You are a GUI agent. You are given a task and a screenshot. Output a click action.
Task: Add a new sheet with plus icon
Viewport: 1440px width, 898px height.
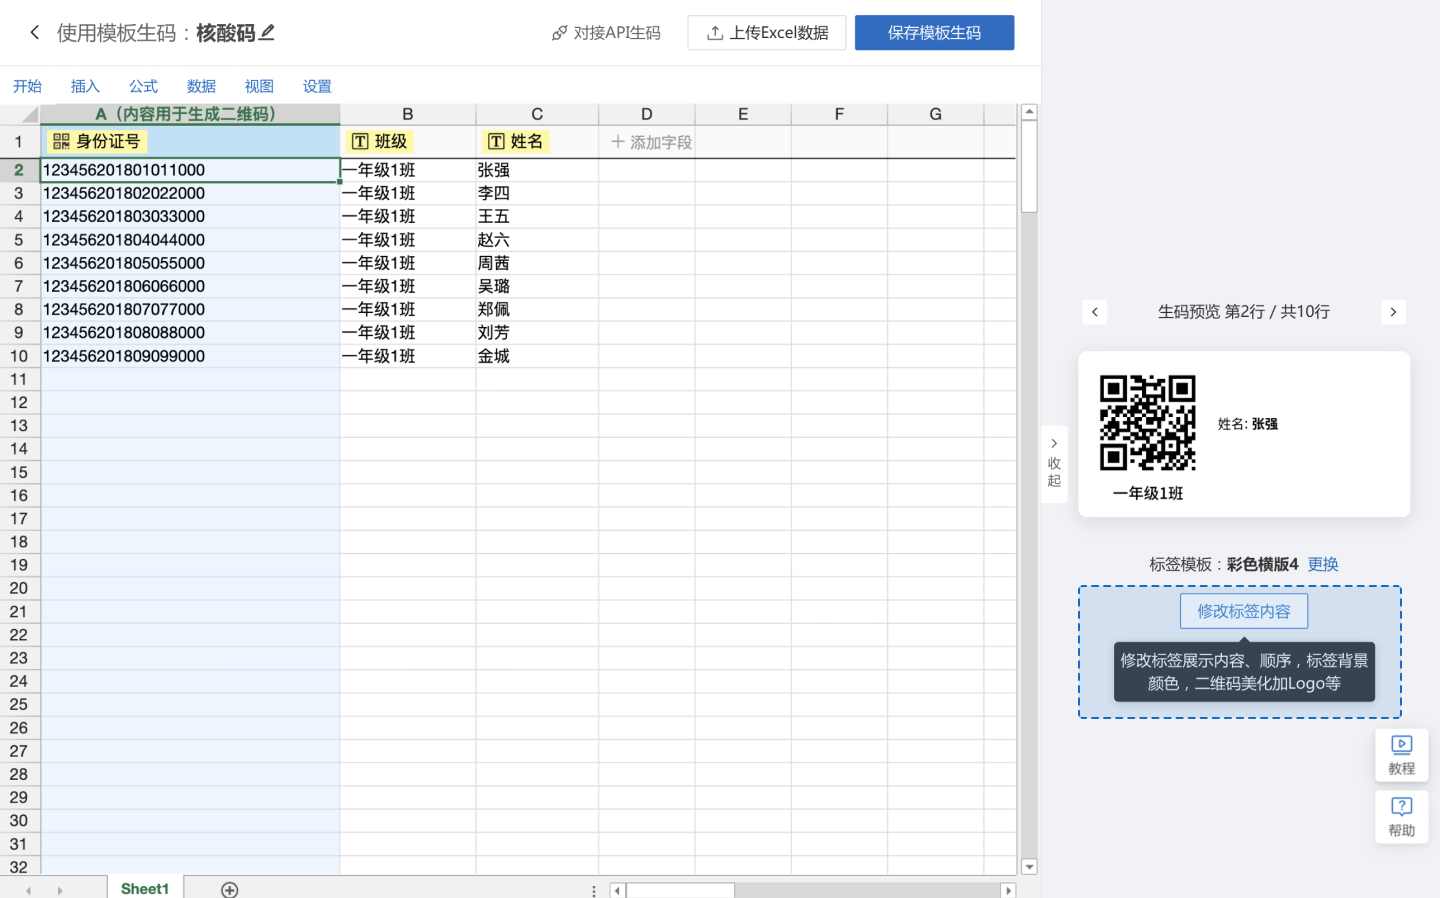[x=229, y=889]
